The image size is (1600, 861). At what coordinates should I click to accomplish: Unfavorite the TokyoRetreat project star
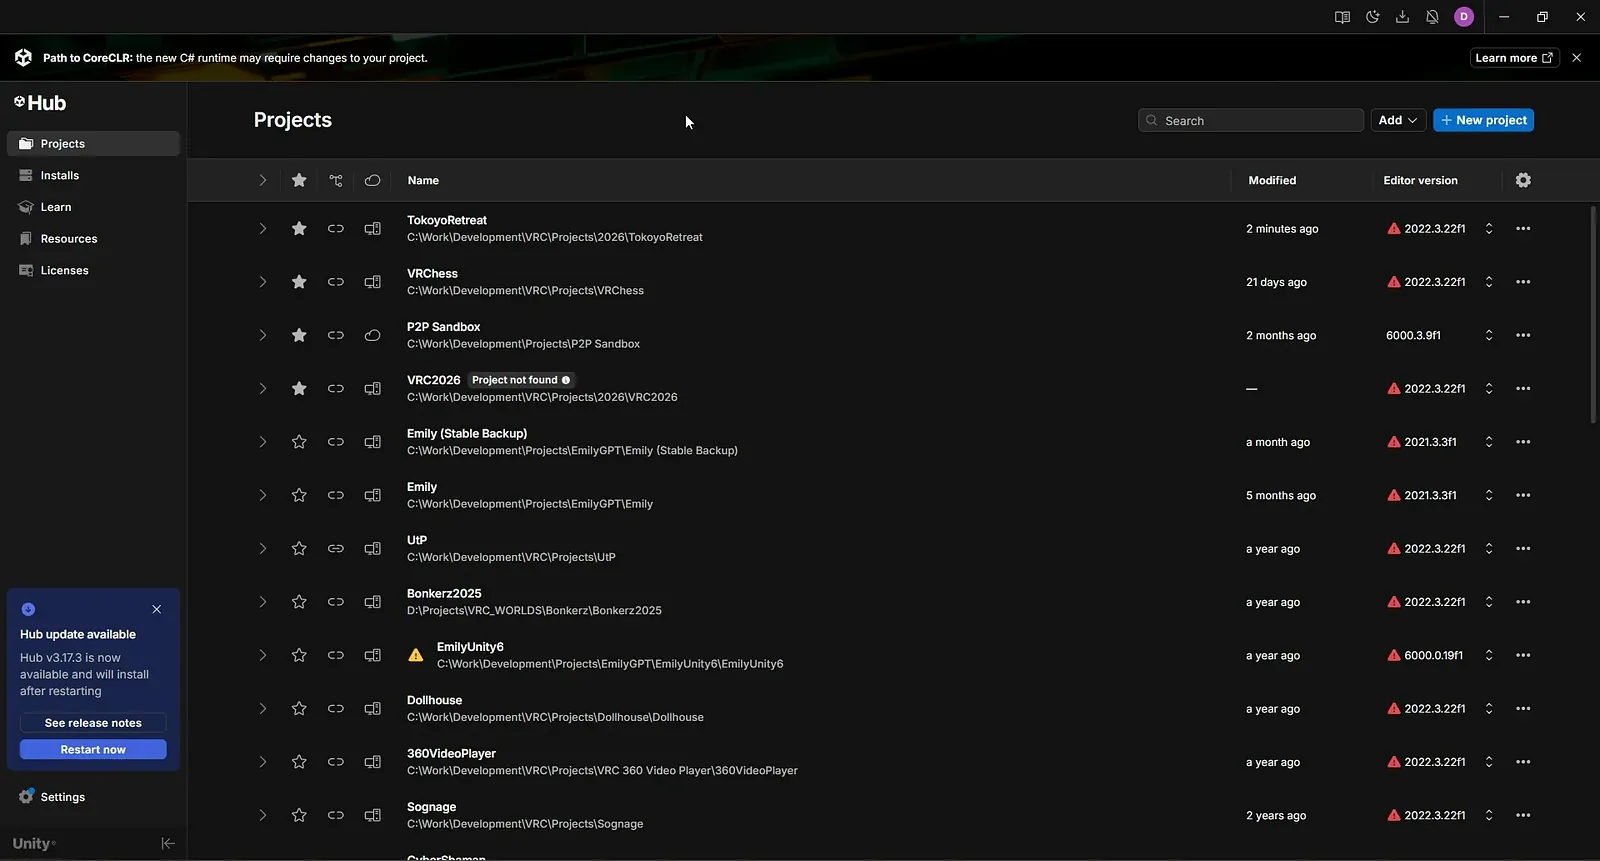coord(299,229)
